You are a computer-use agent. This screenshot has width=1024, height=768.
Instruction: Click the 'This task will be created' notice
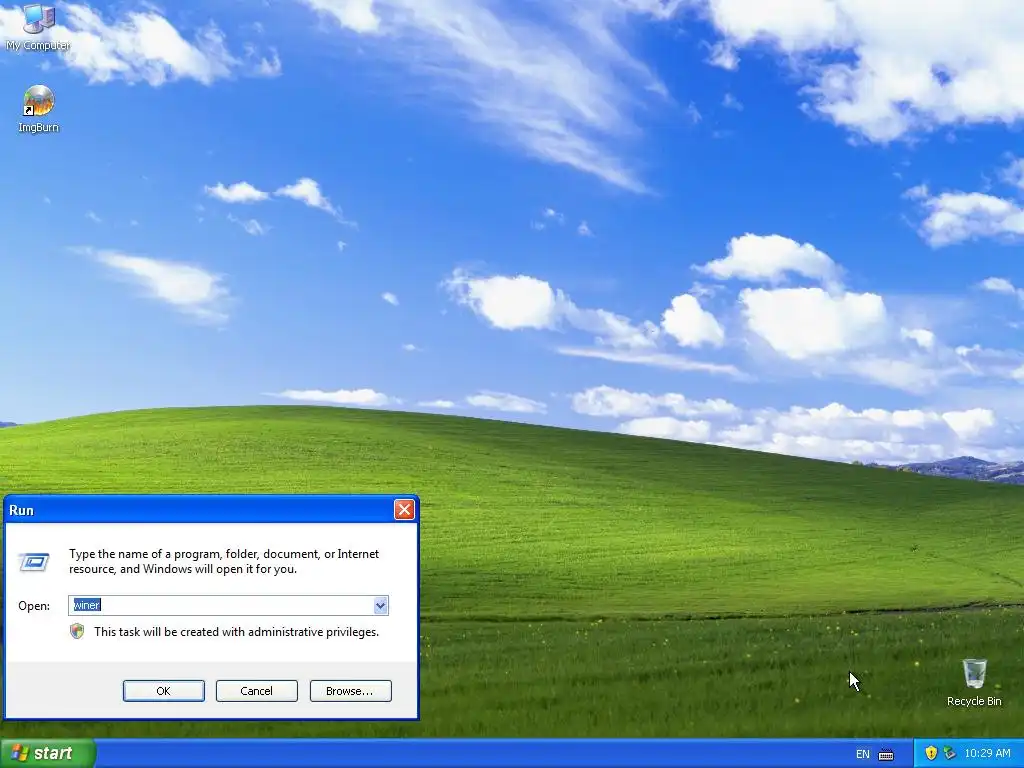point(236,632)
